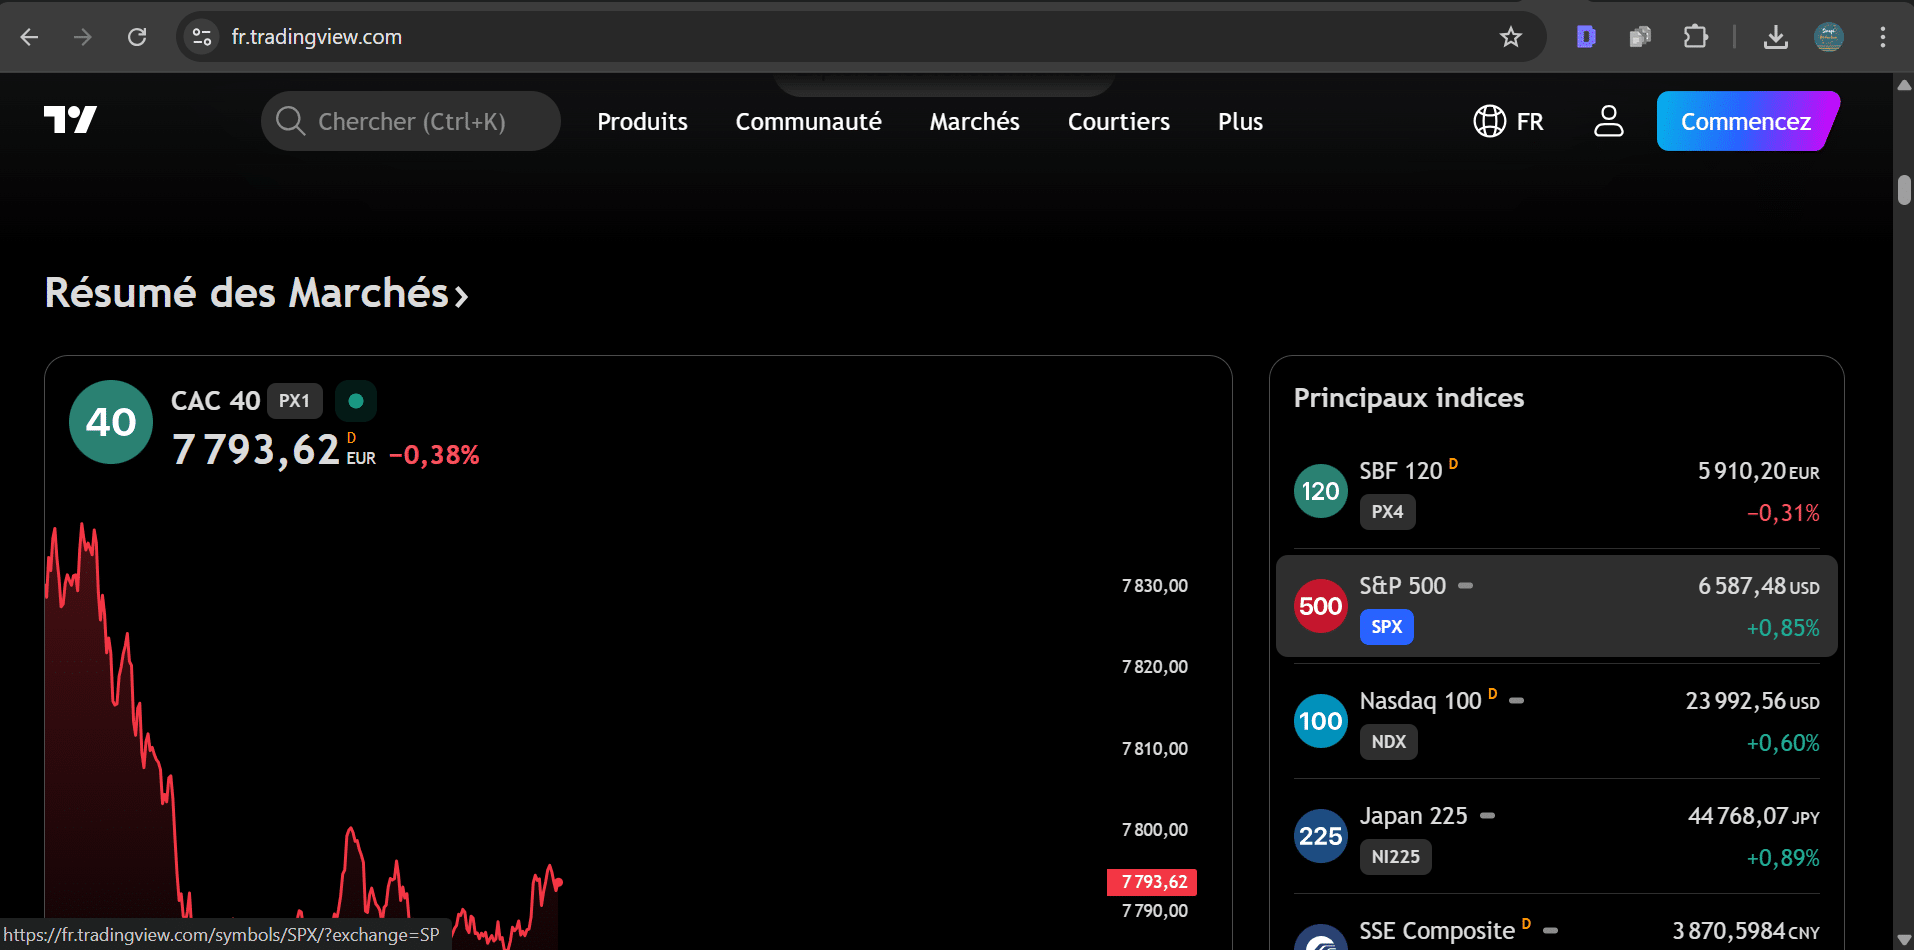1914x950 pixels.
Task: Click the CAC 40 round logo
Action: (111, 422)
